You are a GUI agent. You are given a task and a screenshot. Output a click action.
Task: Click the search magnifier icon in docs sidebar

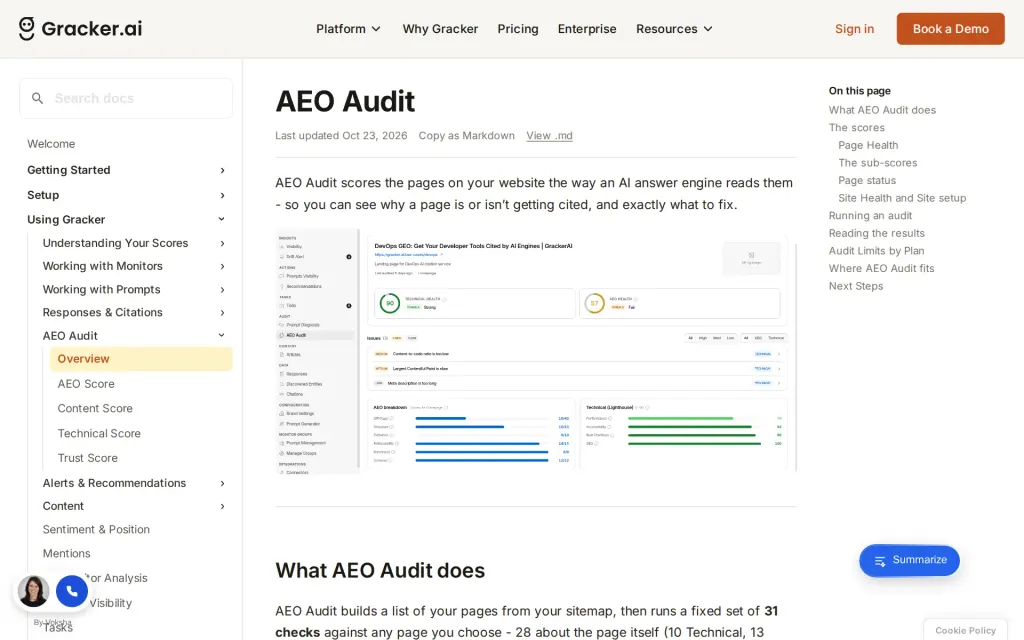coord(38,99)
